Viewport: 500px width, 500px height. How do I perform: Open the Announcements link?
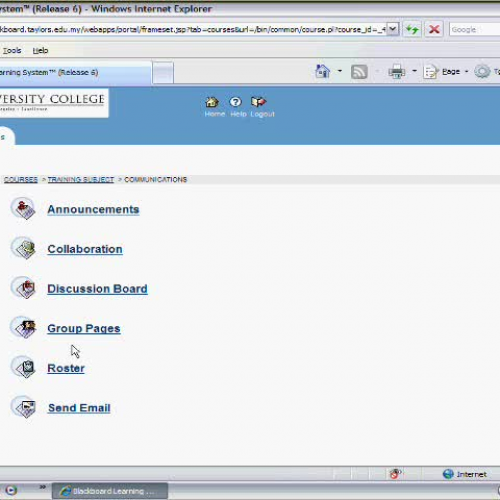(x=93, y=209)
